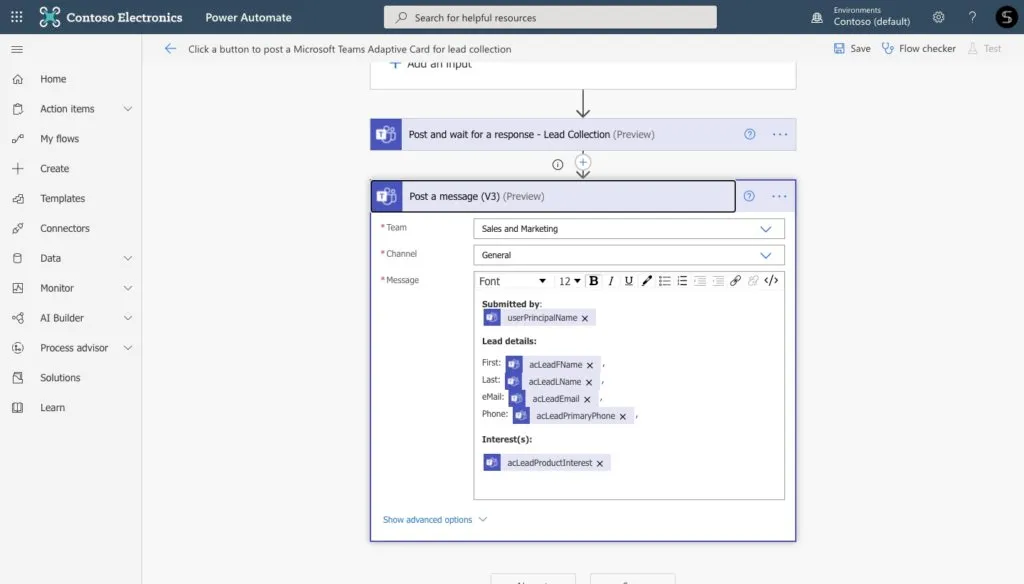
Task: Open the settings gear icon
Action: pyautogui.click(x=938, y=17)
